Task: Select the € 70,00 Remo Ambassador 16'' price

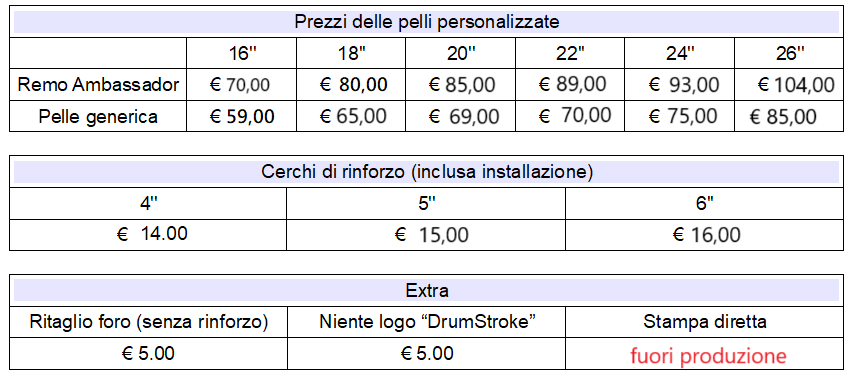Action: click(240, 85)
